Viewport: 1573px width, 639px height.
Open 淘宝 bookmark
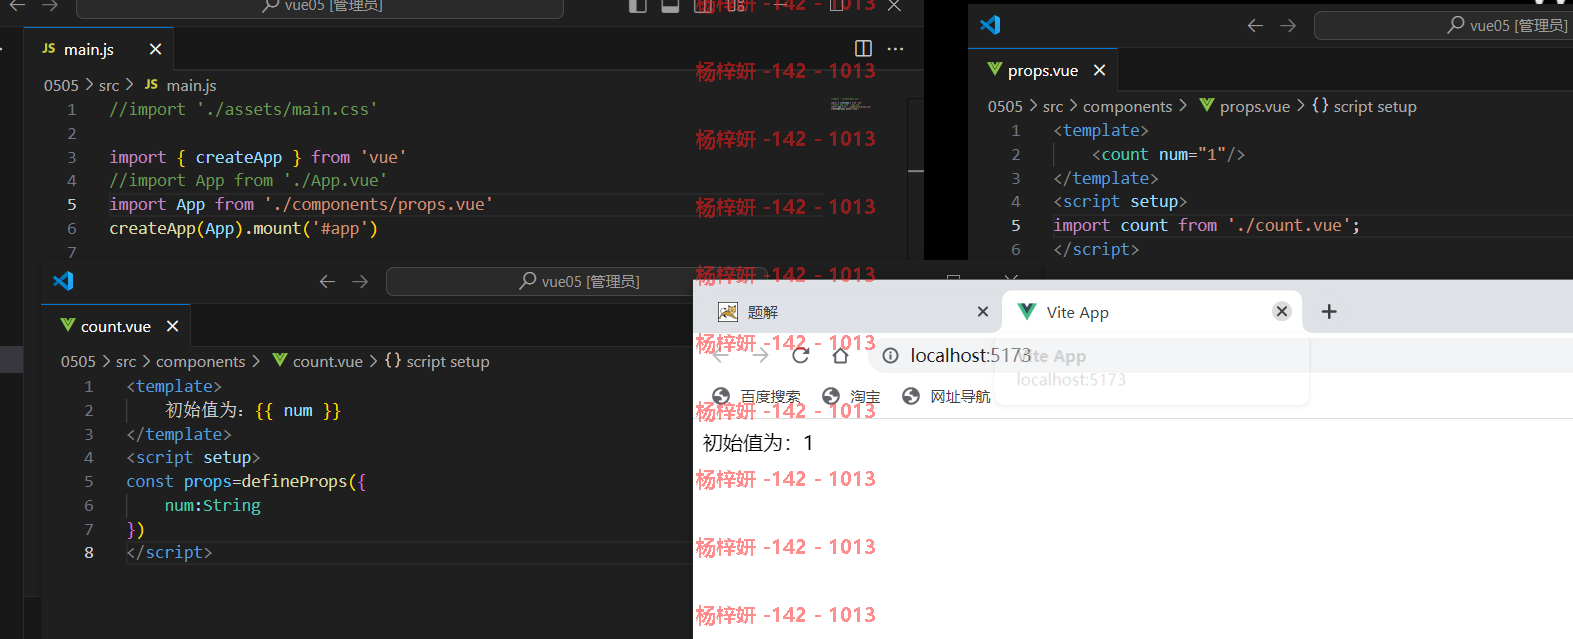(x=851, y=396)
